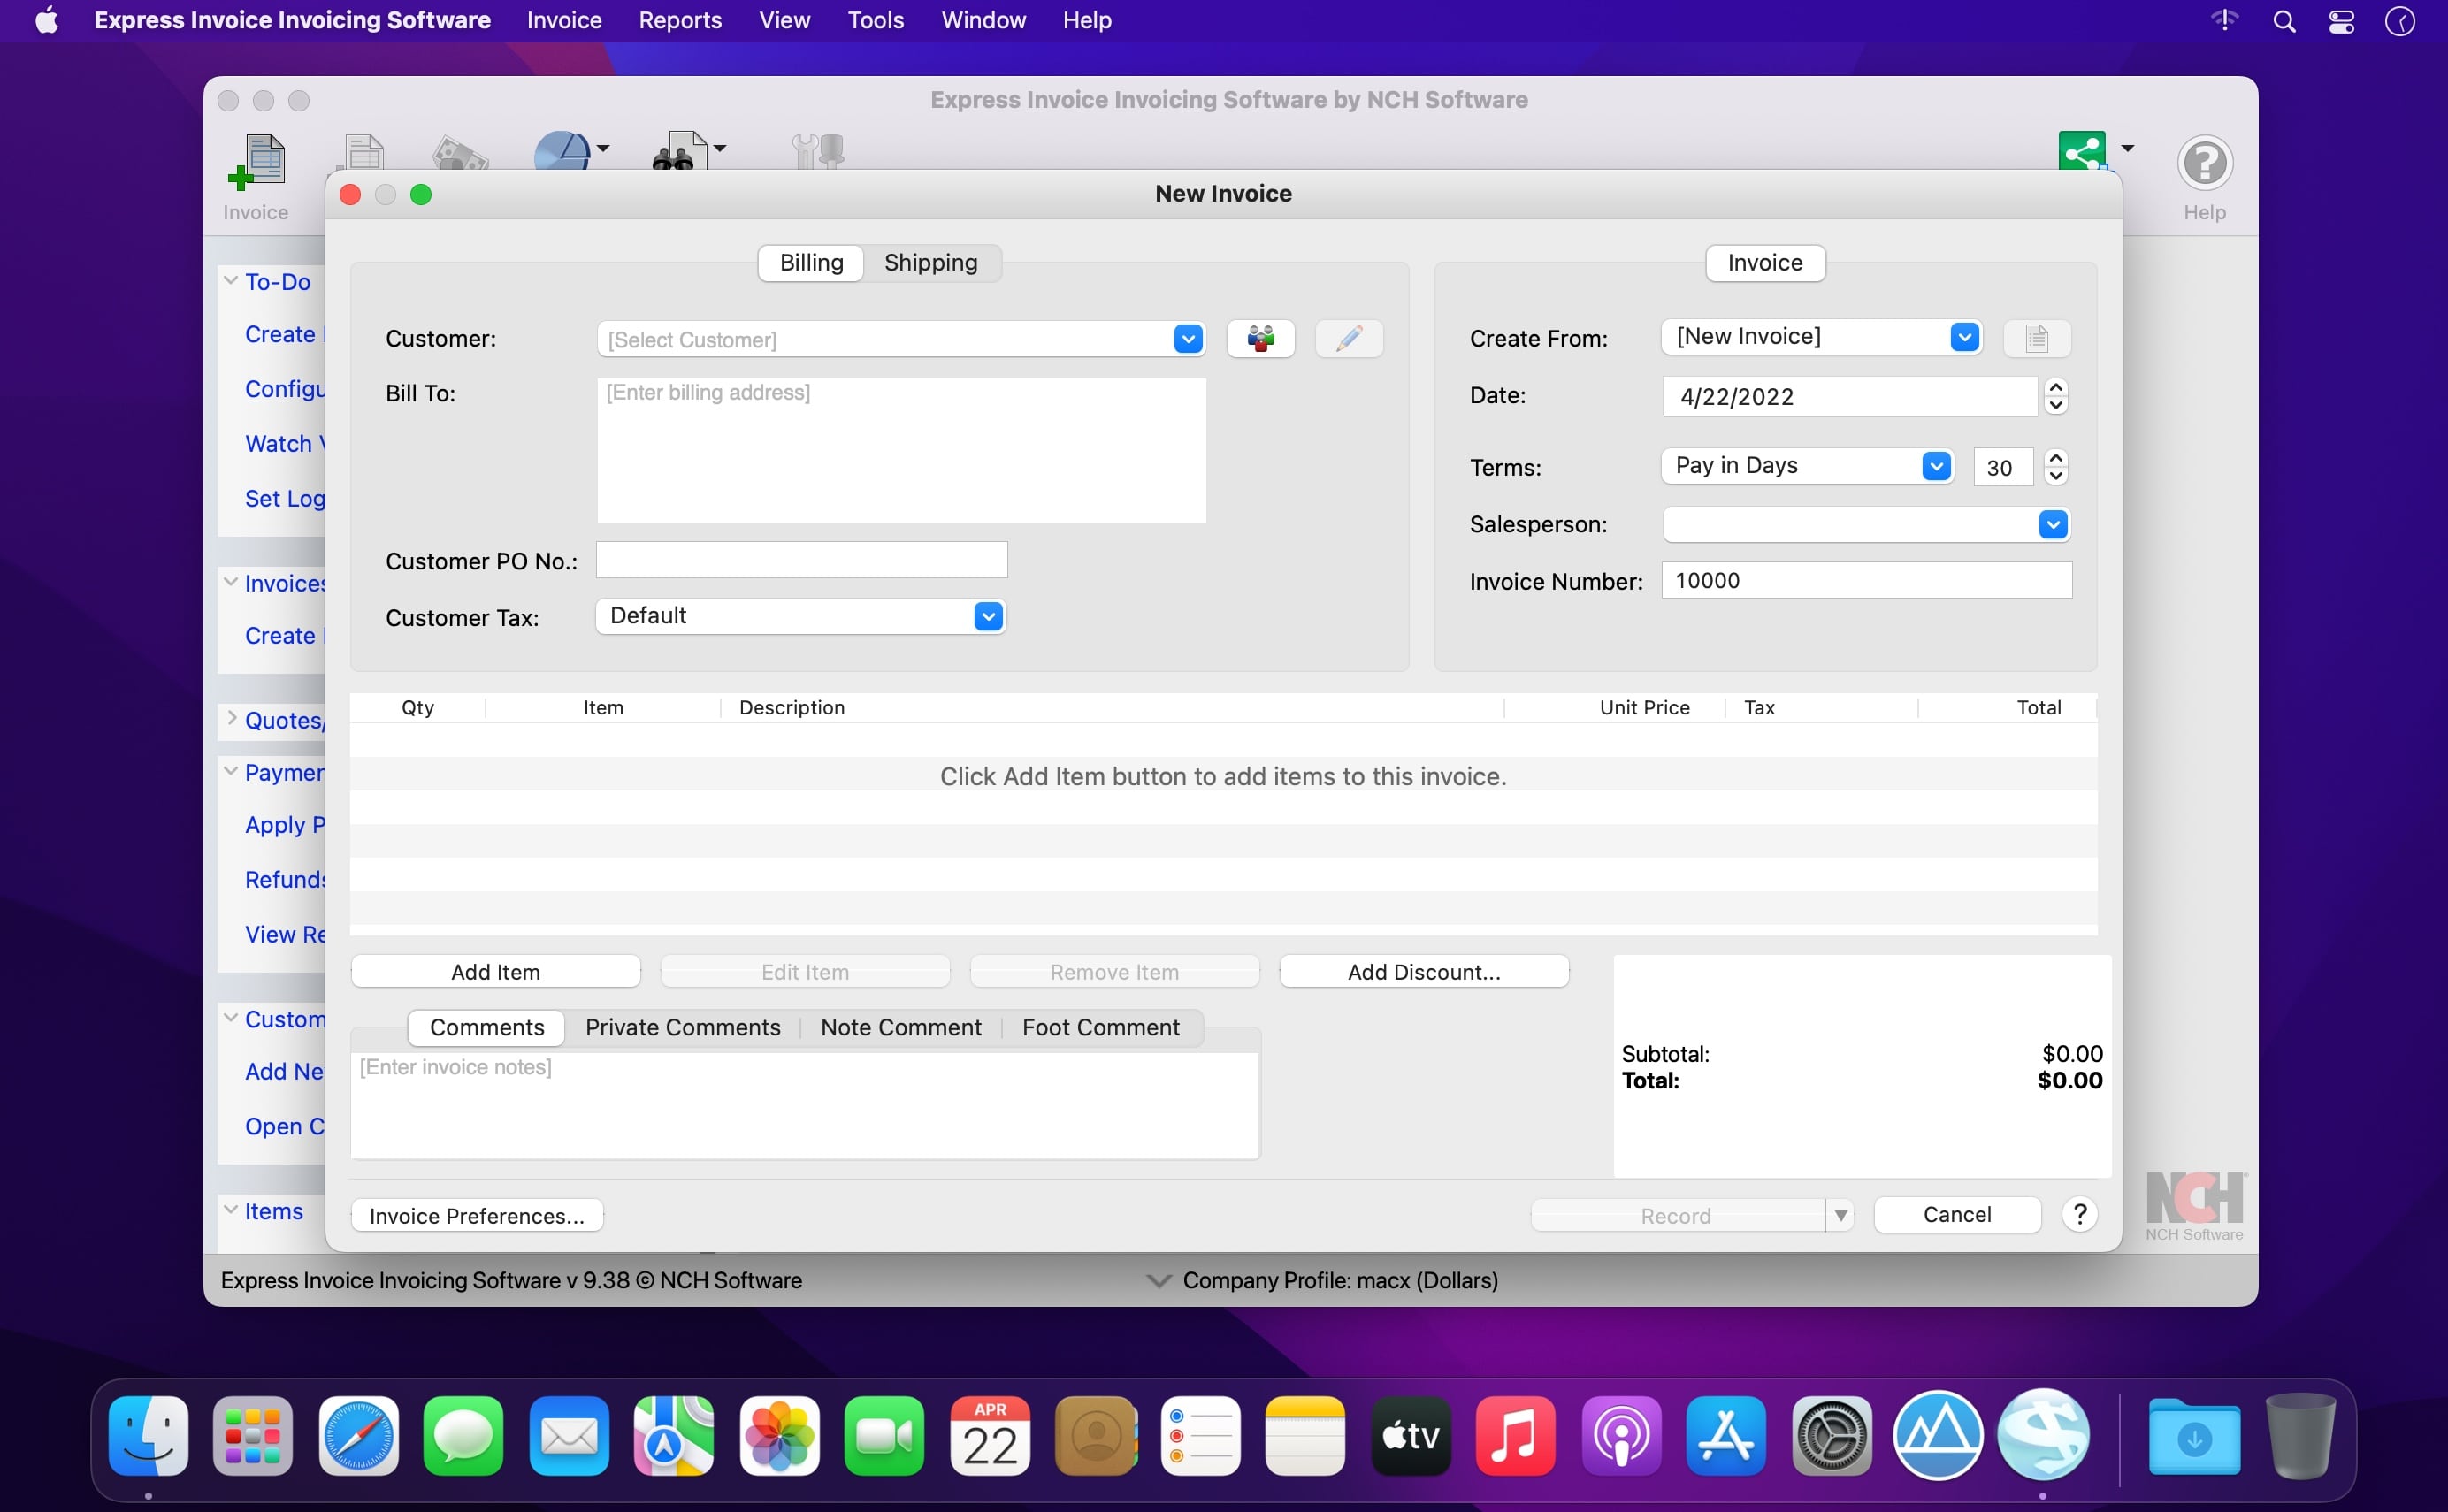Open Control Center in menu bar
This screenshot has height=1512, width=2448.
pos(2342,21)
